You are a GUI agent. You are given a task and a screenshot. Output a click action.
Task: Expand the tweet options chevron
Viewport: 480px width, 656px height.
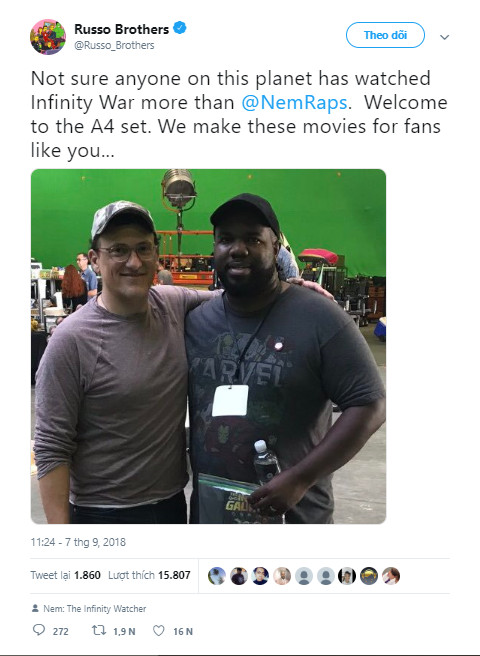click(444, 37)
